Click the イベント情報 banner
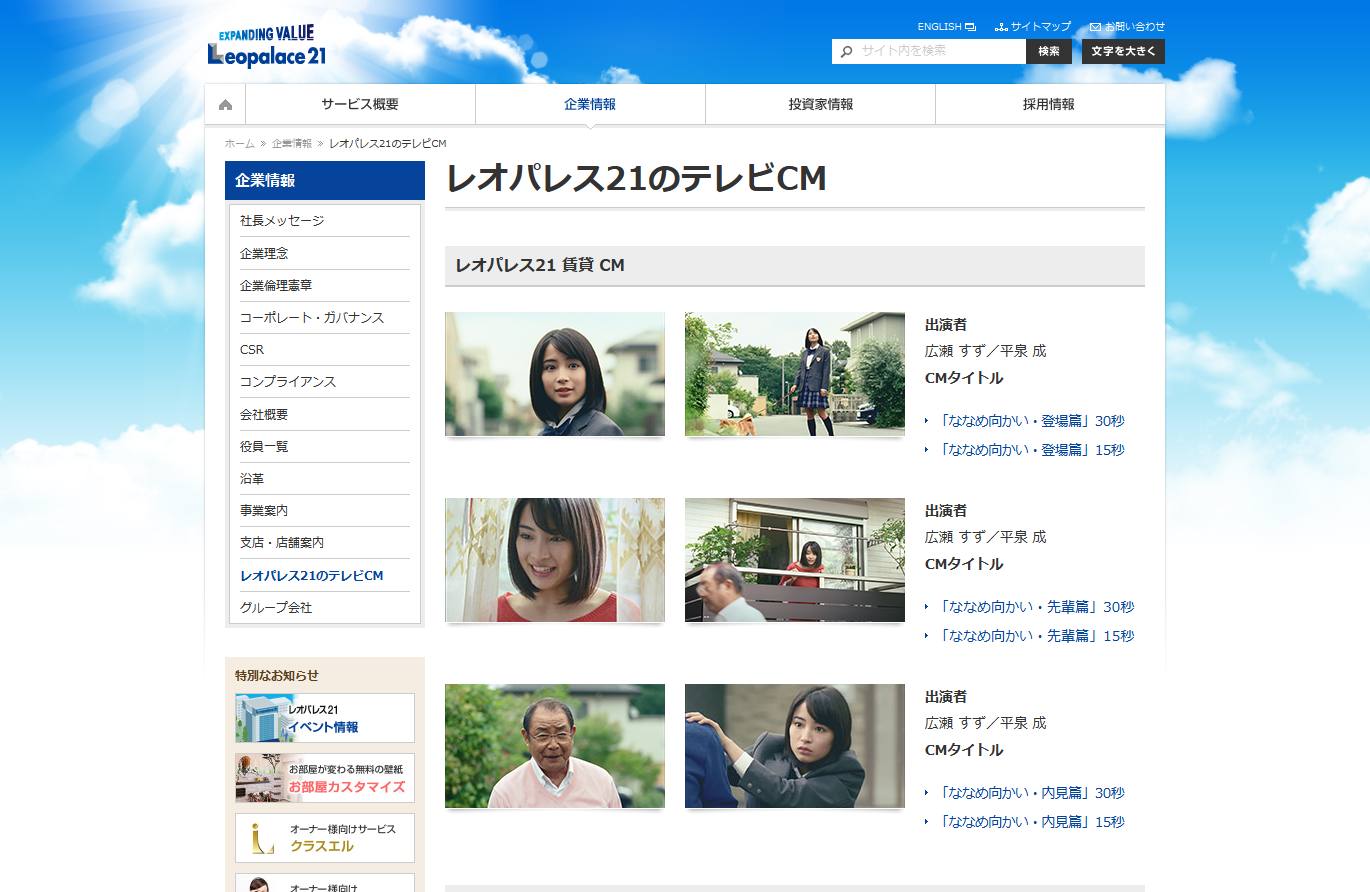Screen dimensions: 1370x892 tap(325, 718)
